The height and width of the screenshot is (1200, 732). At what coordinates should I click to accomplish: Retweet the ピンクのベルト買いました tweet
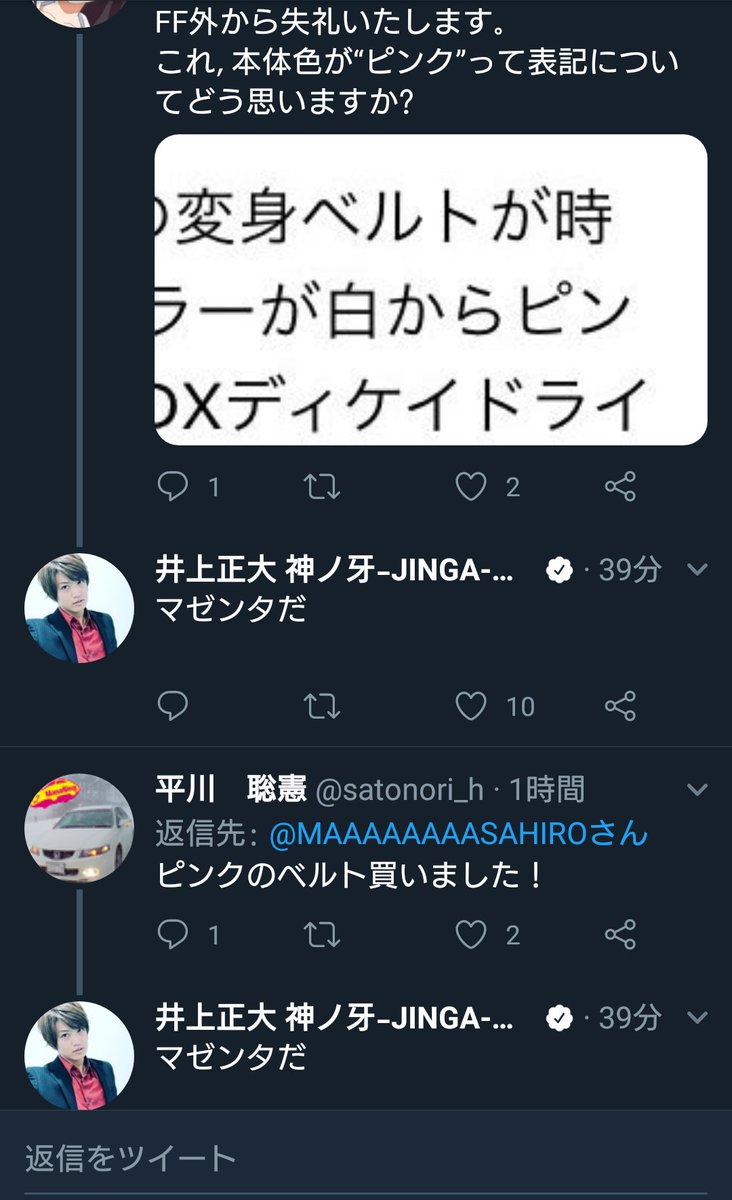click(x=322, y=934)
